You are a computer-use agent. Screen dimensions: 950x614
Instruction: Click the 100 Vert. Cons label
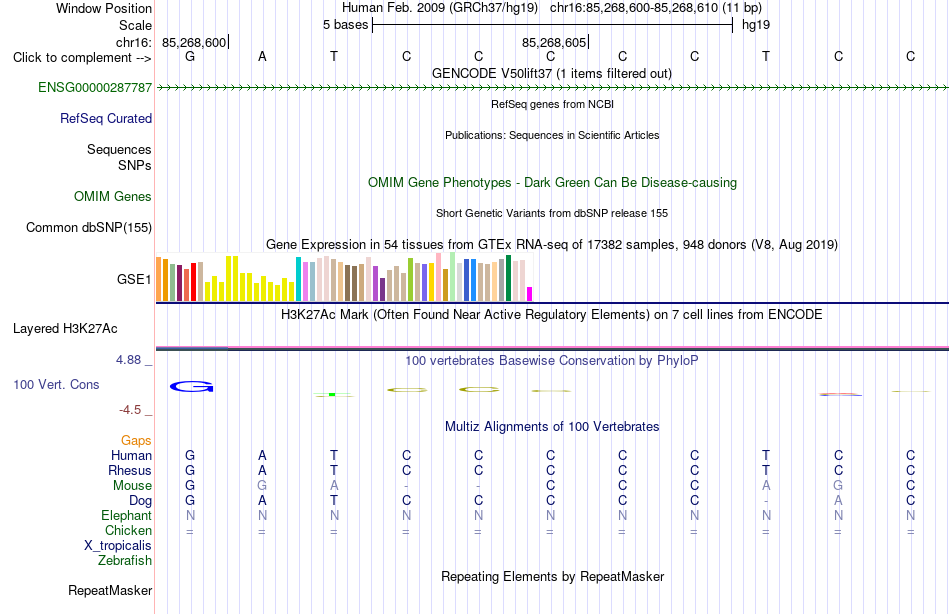[56, 384]
